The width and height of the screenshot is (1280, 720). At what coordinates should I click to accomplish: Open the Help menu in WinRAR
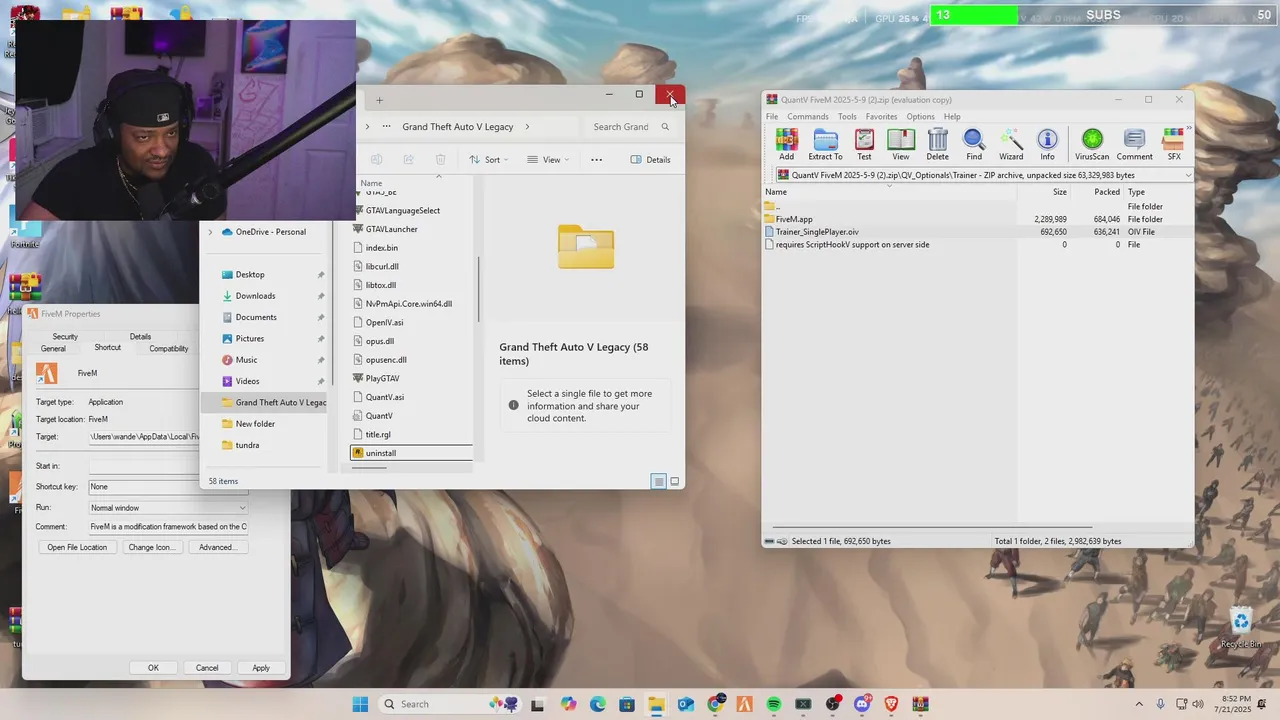point(952,117)
